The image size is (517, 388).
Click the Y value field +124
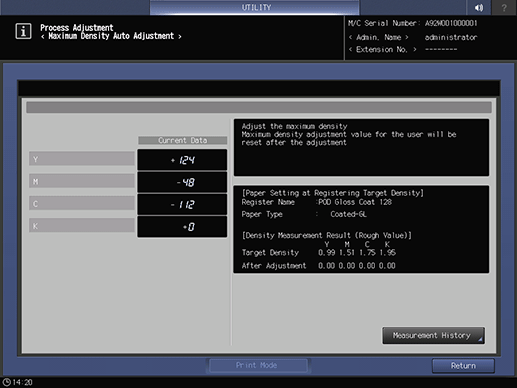(182, 160)
